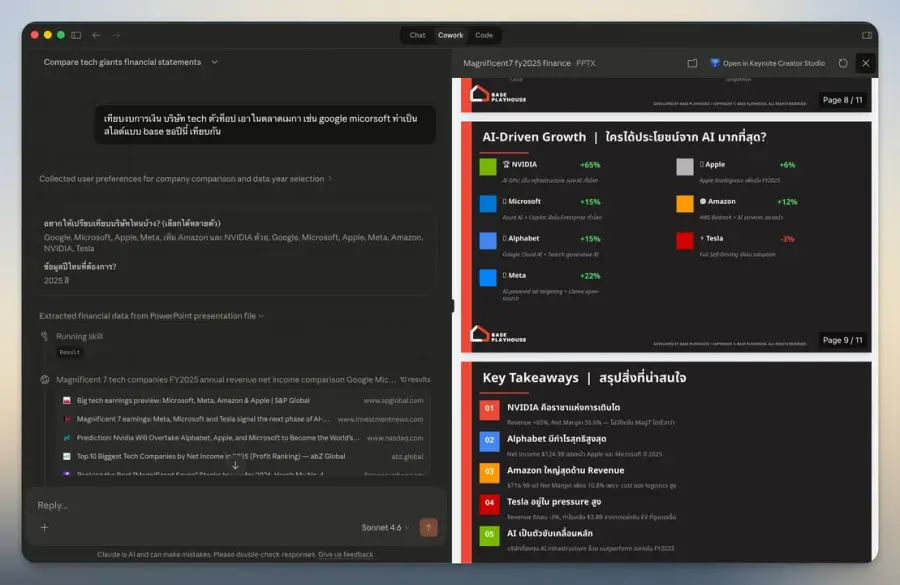Click Apple +6% growth value
Viewport: 900px width, 585px height.
point(788,165)
